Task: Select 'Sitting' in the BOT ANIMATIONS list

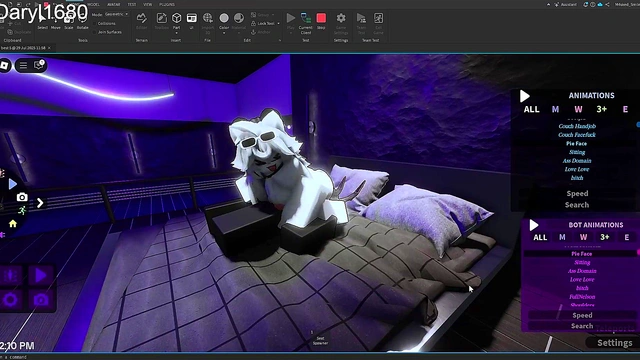Action: (x=582, y=262)
